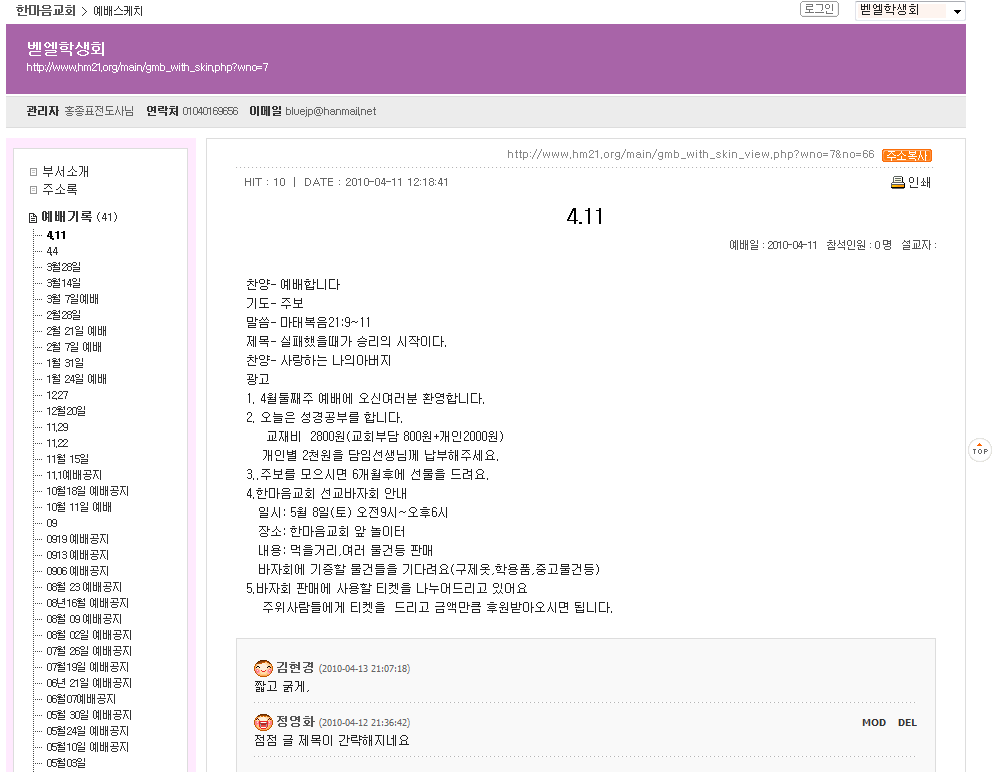Select the 3월28일 worship record entry

click(64, 267)
